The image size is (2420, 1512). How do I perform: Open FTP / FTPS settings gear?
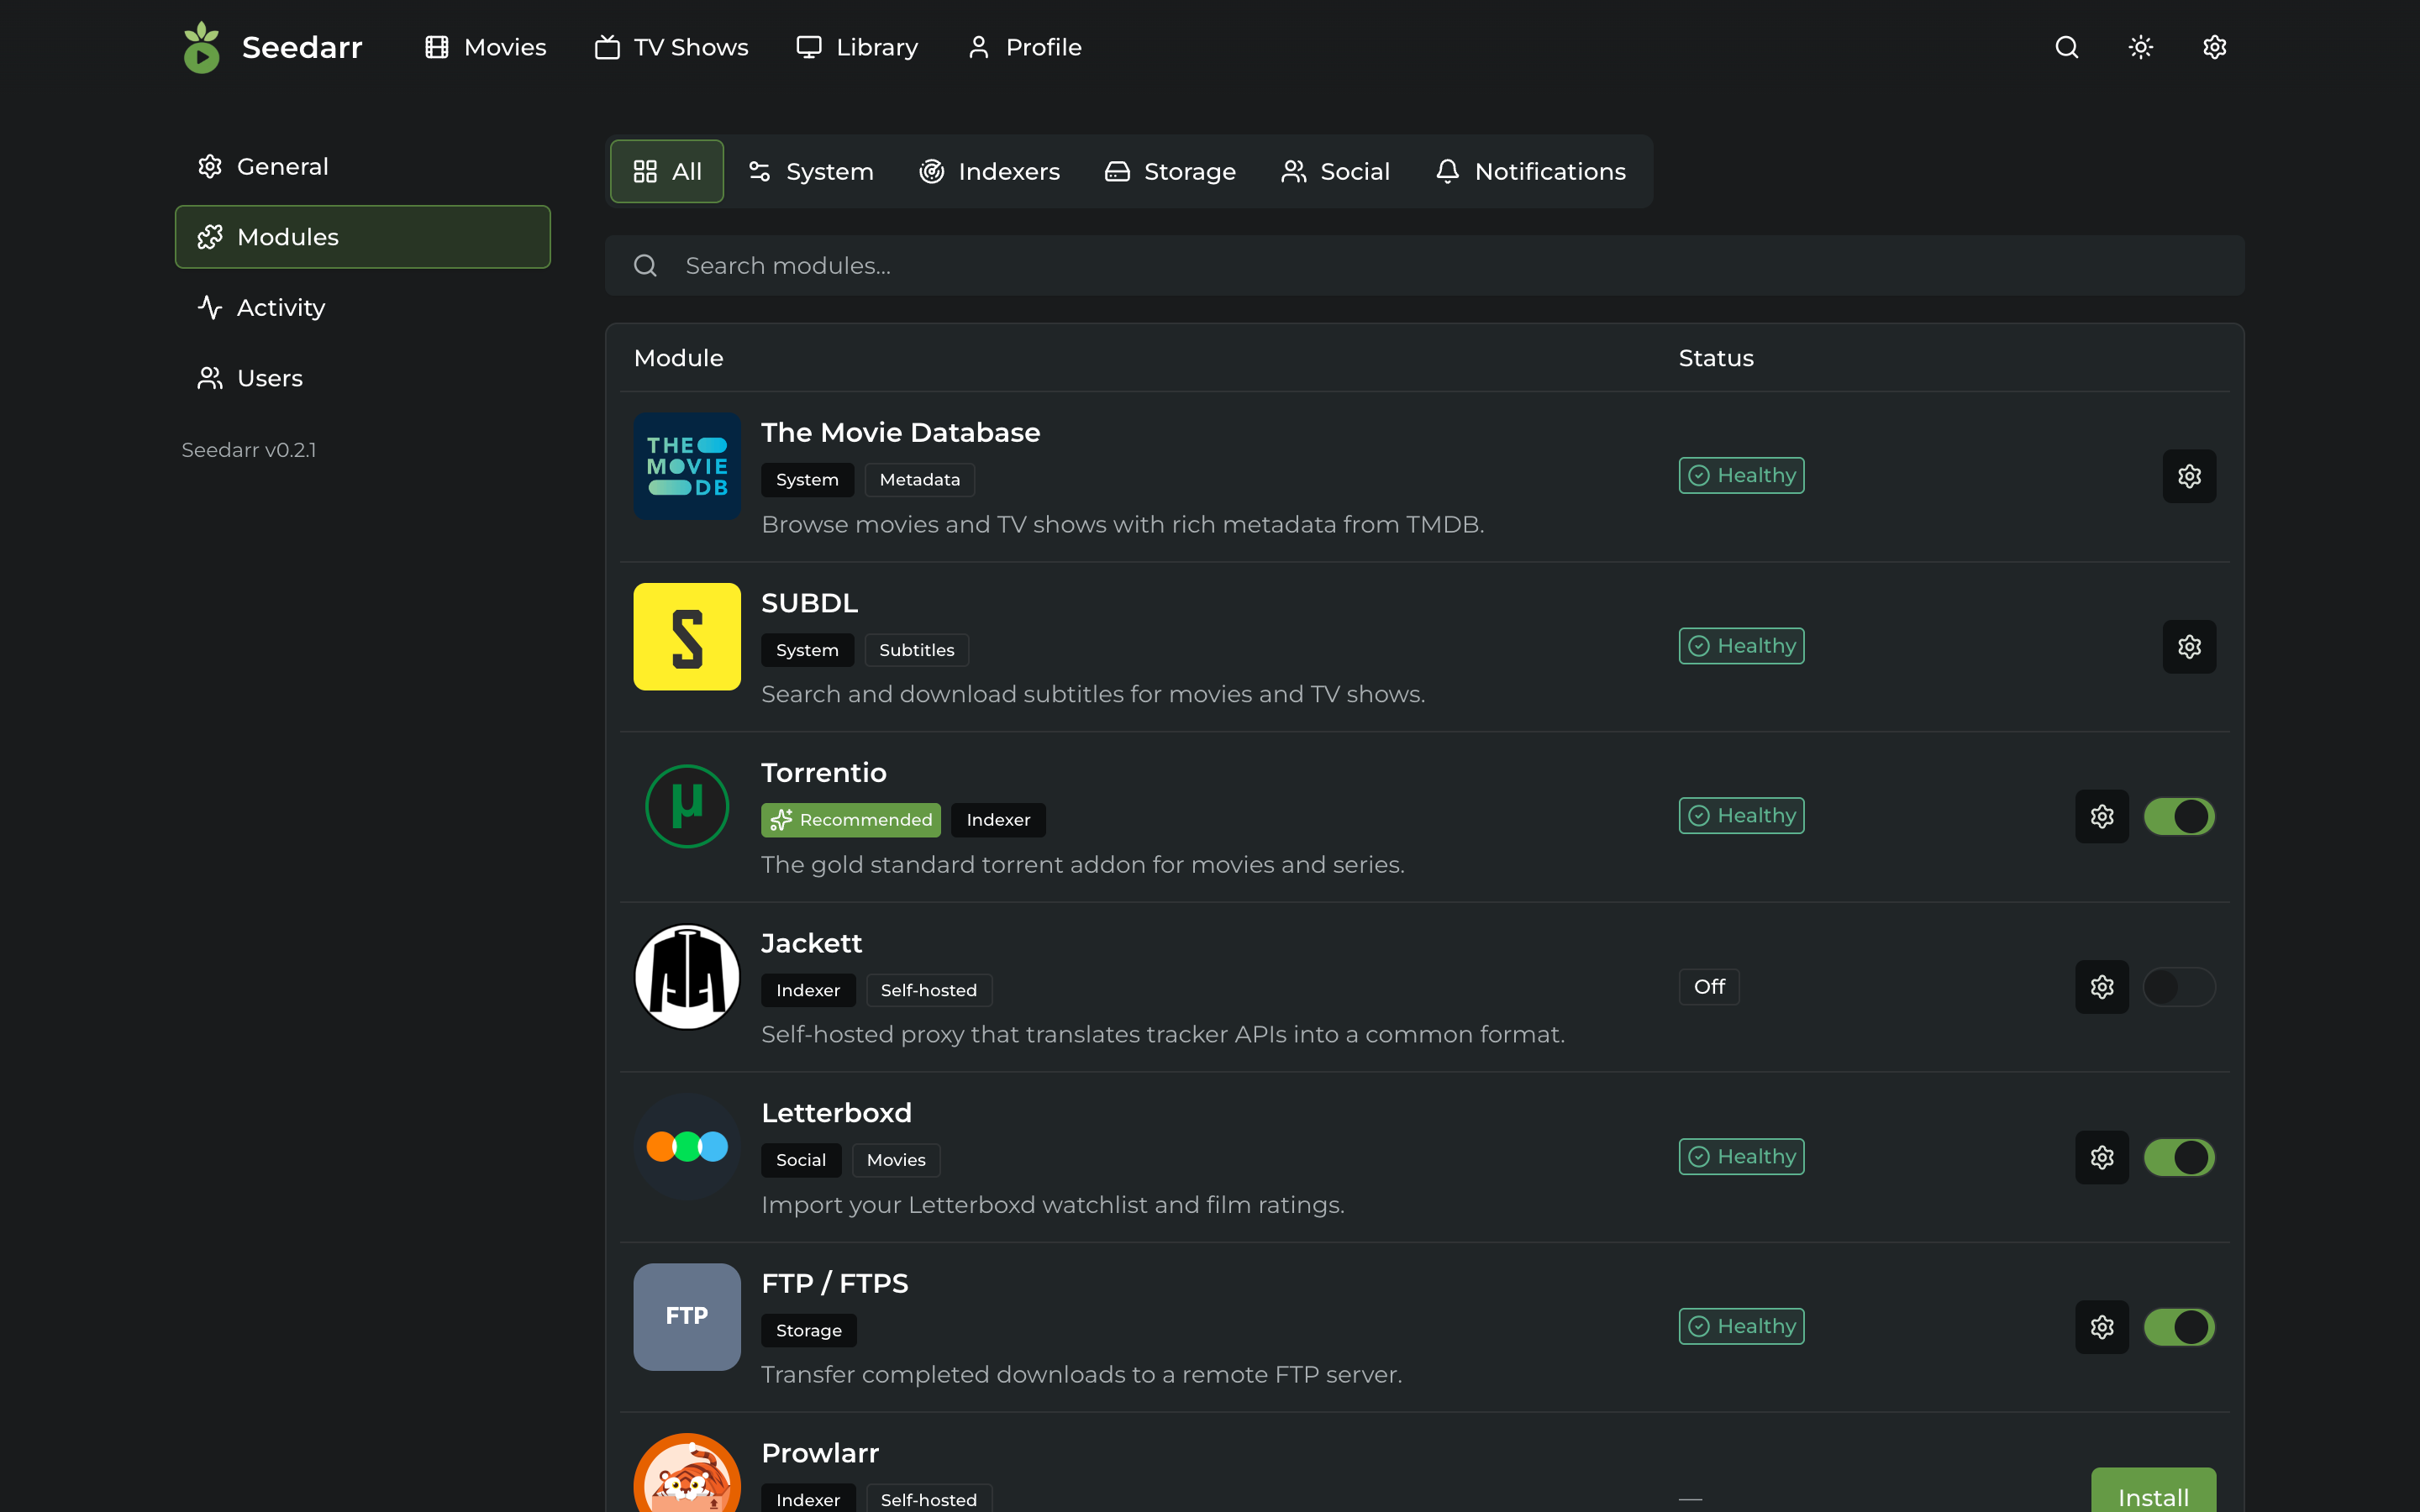pos(2102,1327)
